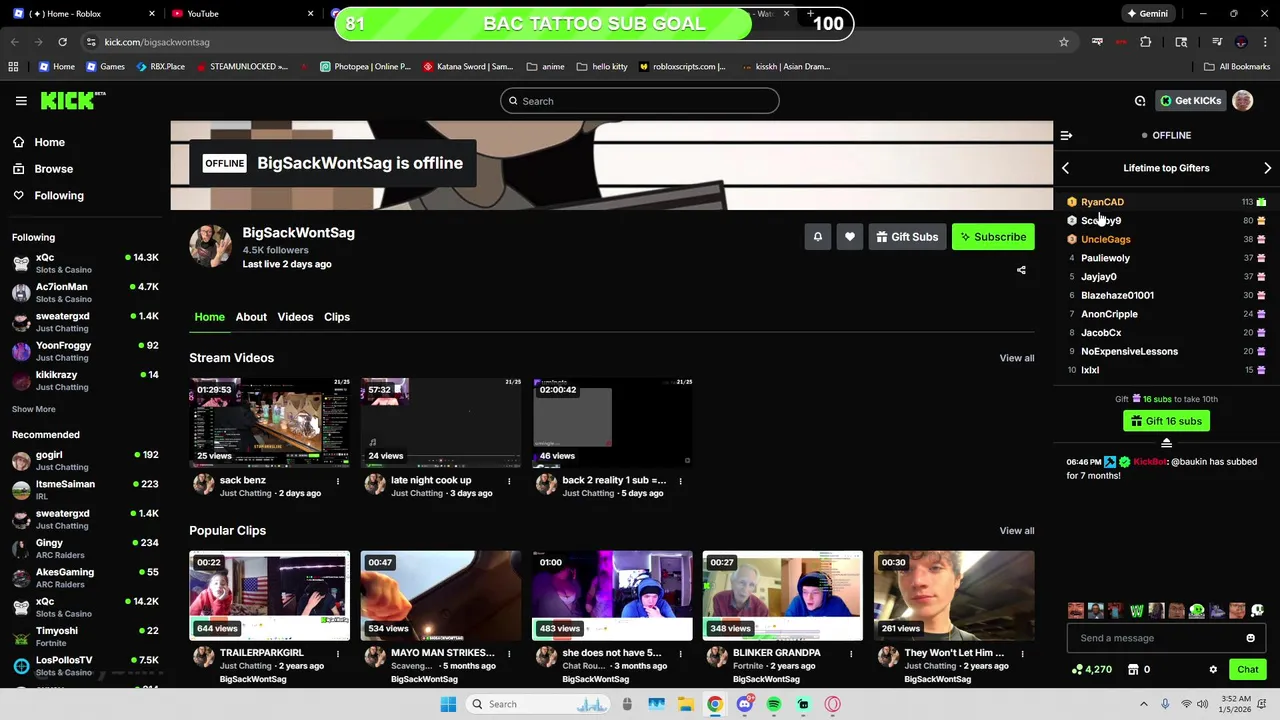Open options for sack benz video
The width and height of the screenshot is (1280, 720).
point(338,481)
